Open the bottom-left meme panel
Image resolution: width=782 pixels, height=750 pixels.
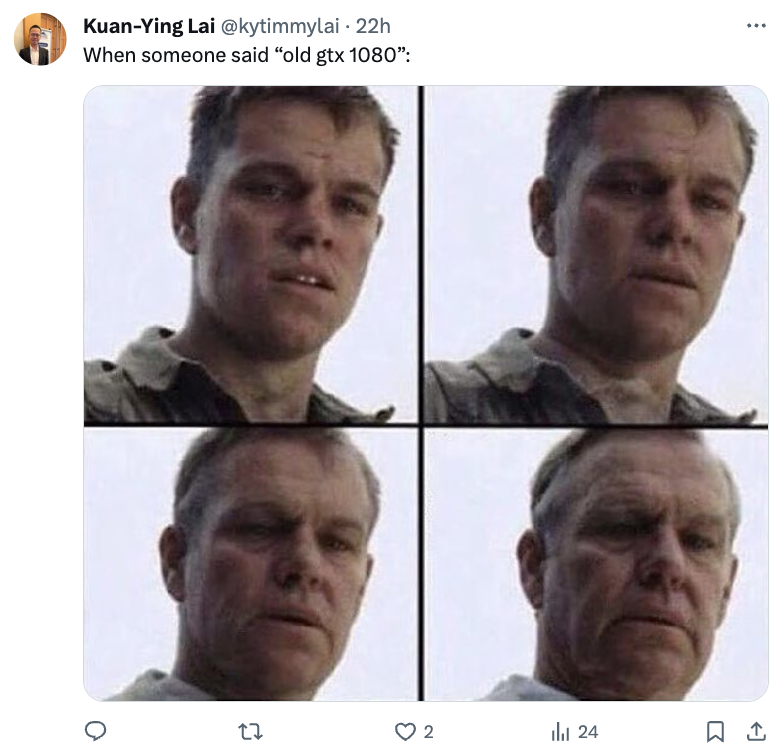coord(250,565)
